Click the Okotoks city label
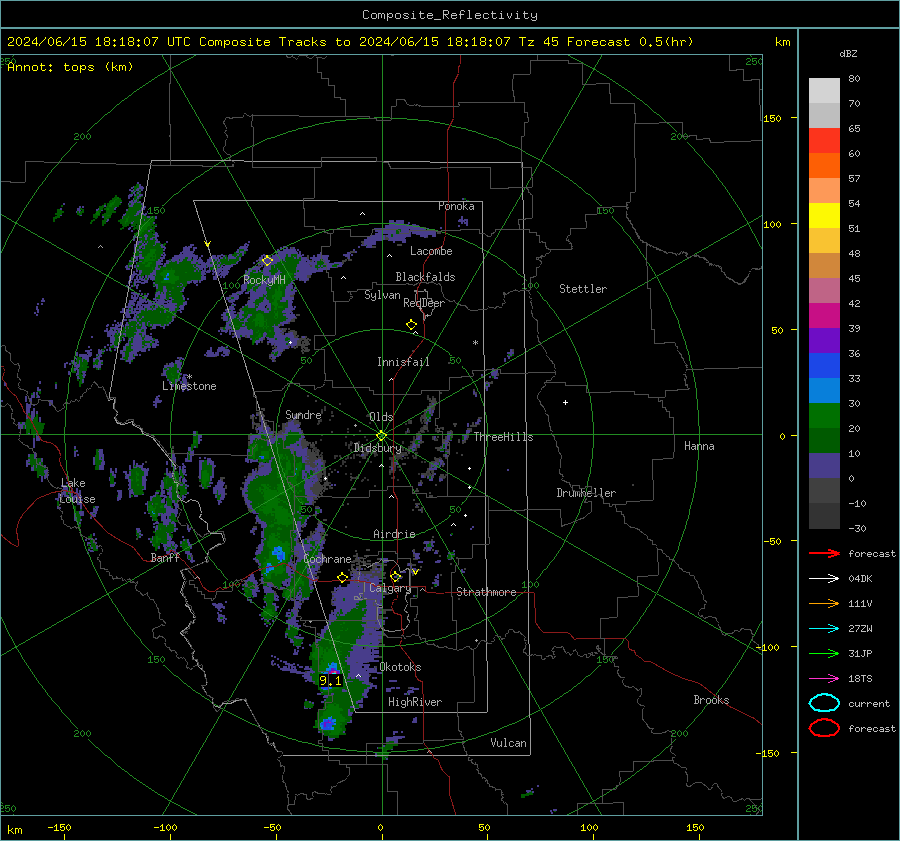Screen dimensions: 900x841 tap(400, 667)
